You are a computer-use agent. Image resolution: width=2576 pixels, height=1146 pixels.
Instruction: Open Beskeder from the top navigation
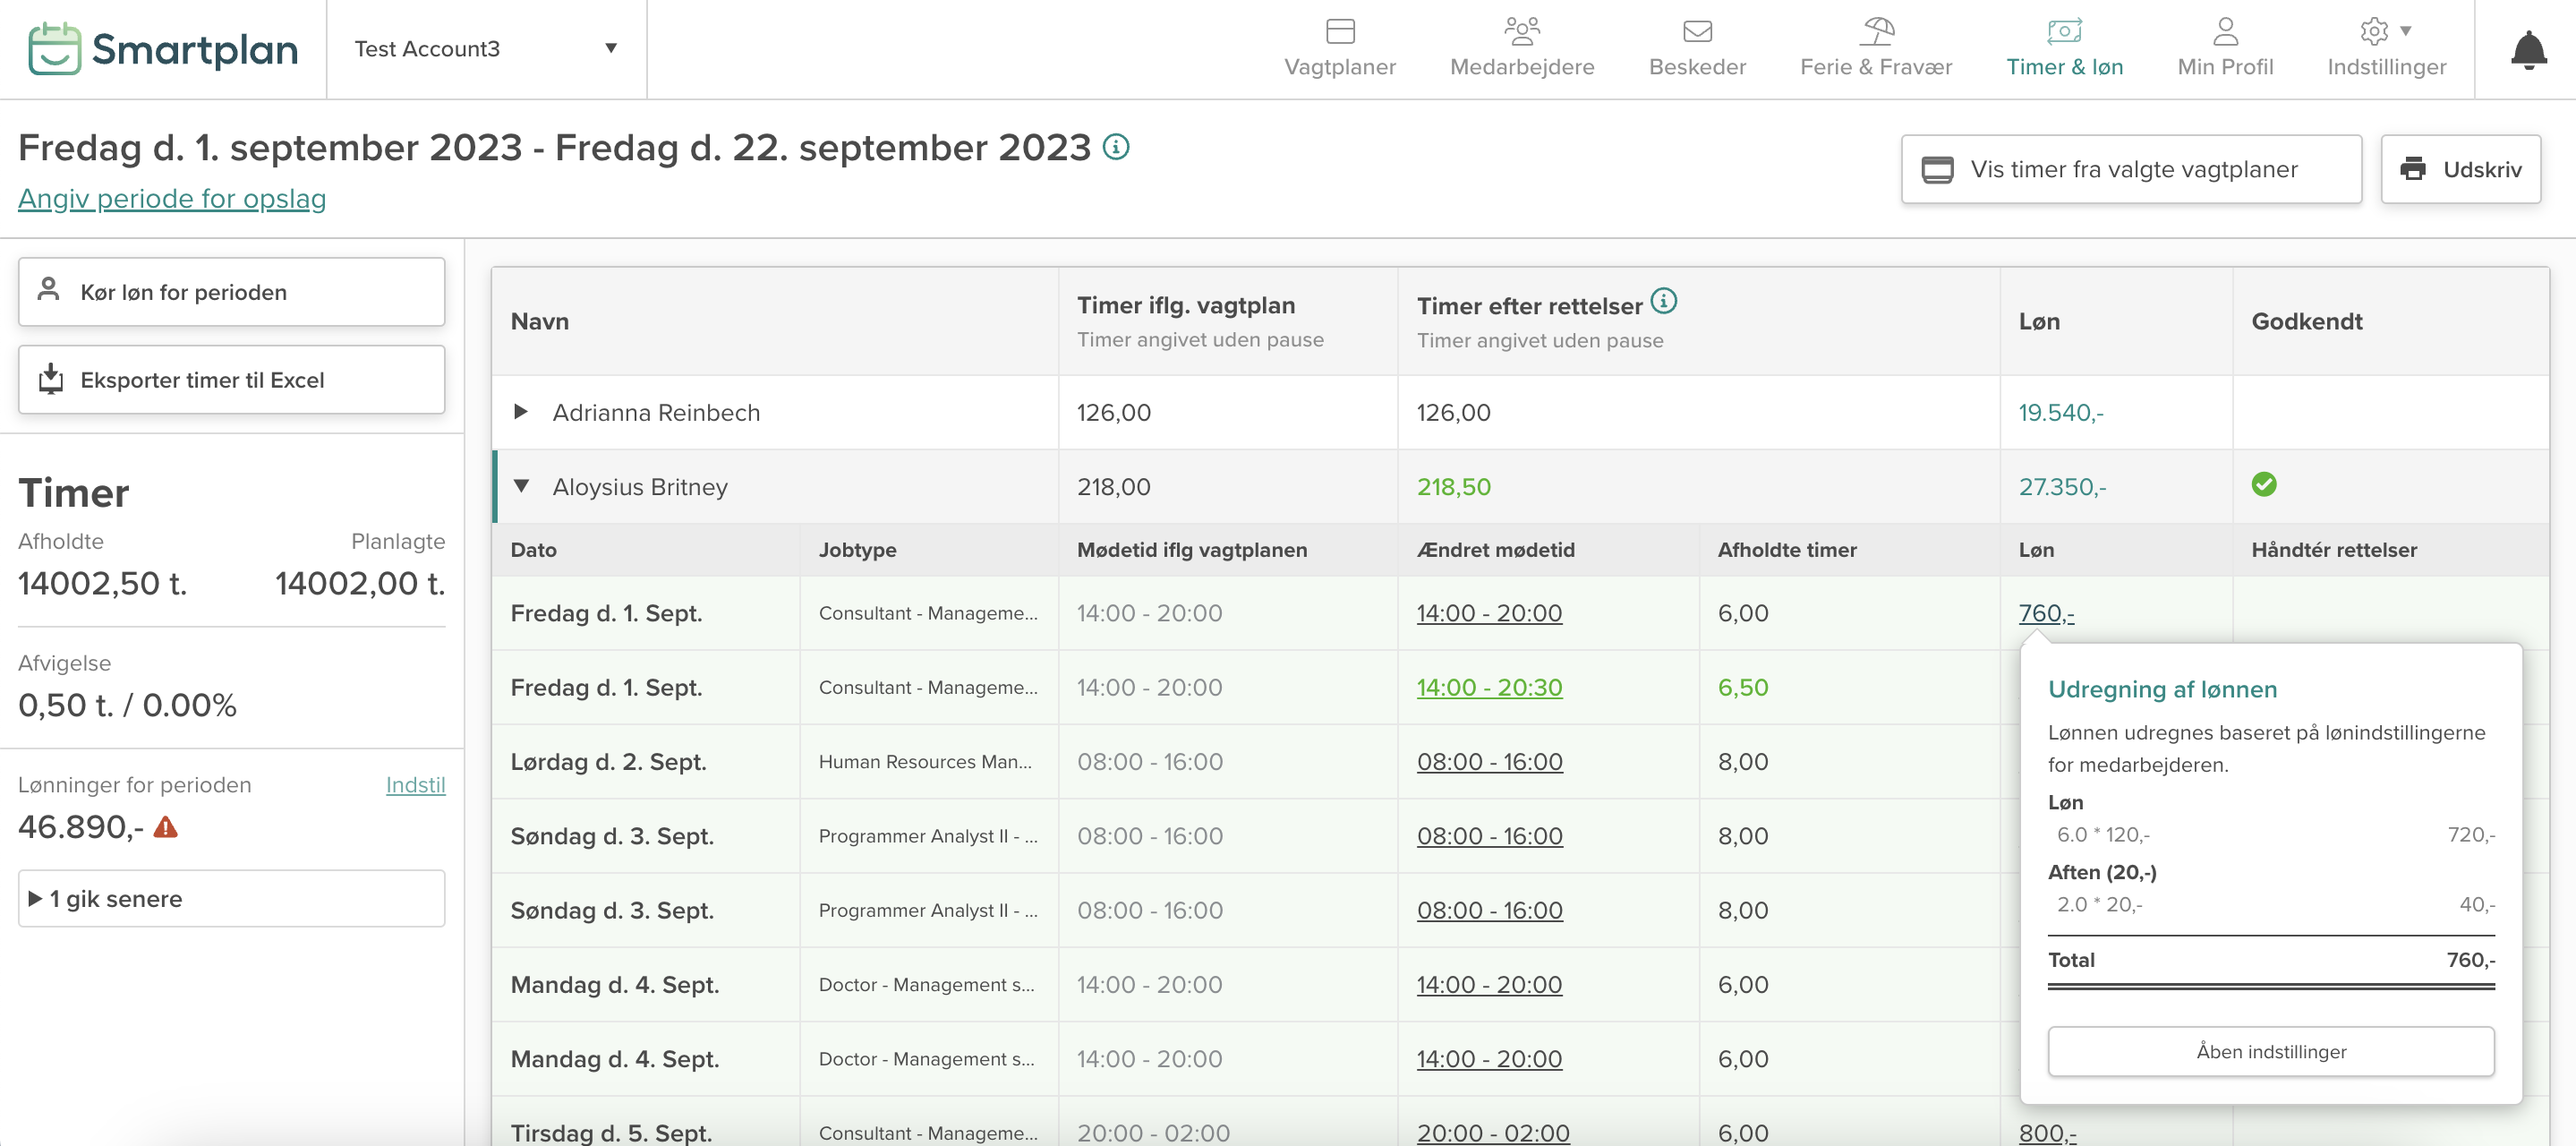click(x=1697, y=48)
